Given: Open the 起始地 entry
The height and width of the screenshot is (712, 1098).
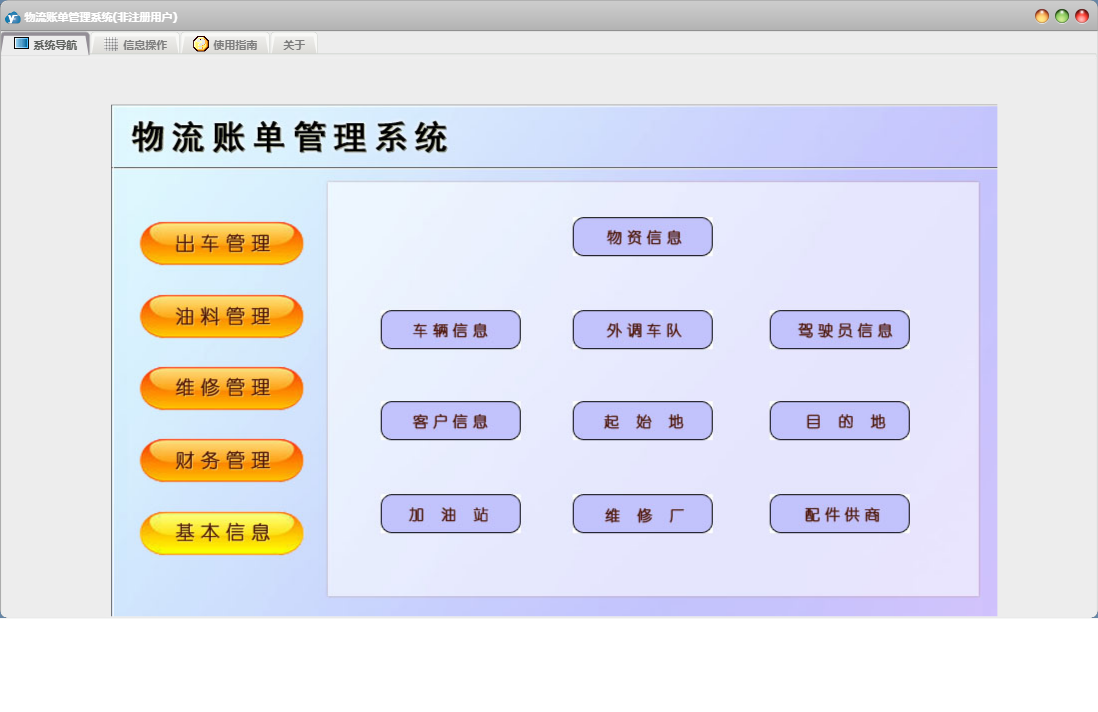Looking at the screenshot, I should [x=643, y=421].
